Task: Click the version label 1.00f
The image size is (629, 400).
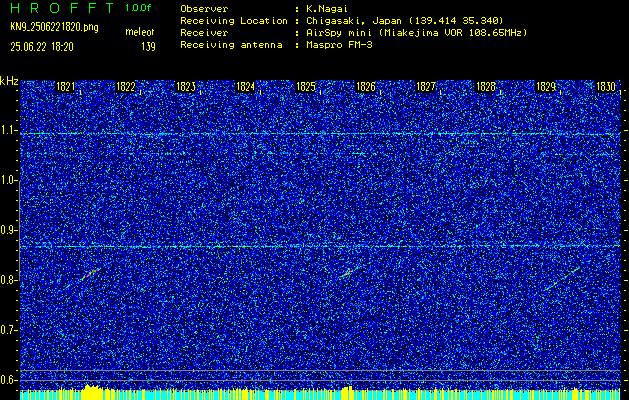Action: [138, 8]
